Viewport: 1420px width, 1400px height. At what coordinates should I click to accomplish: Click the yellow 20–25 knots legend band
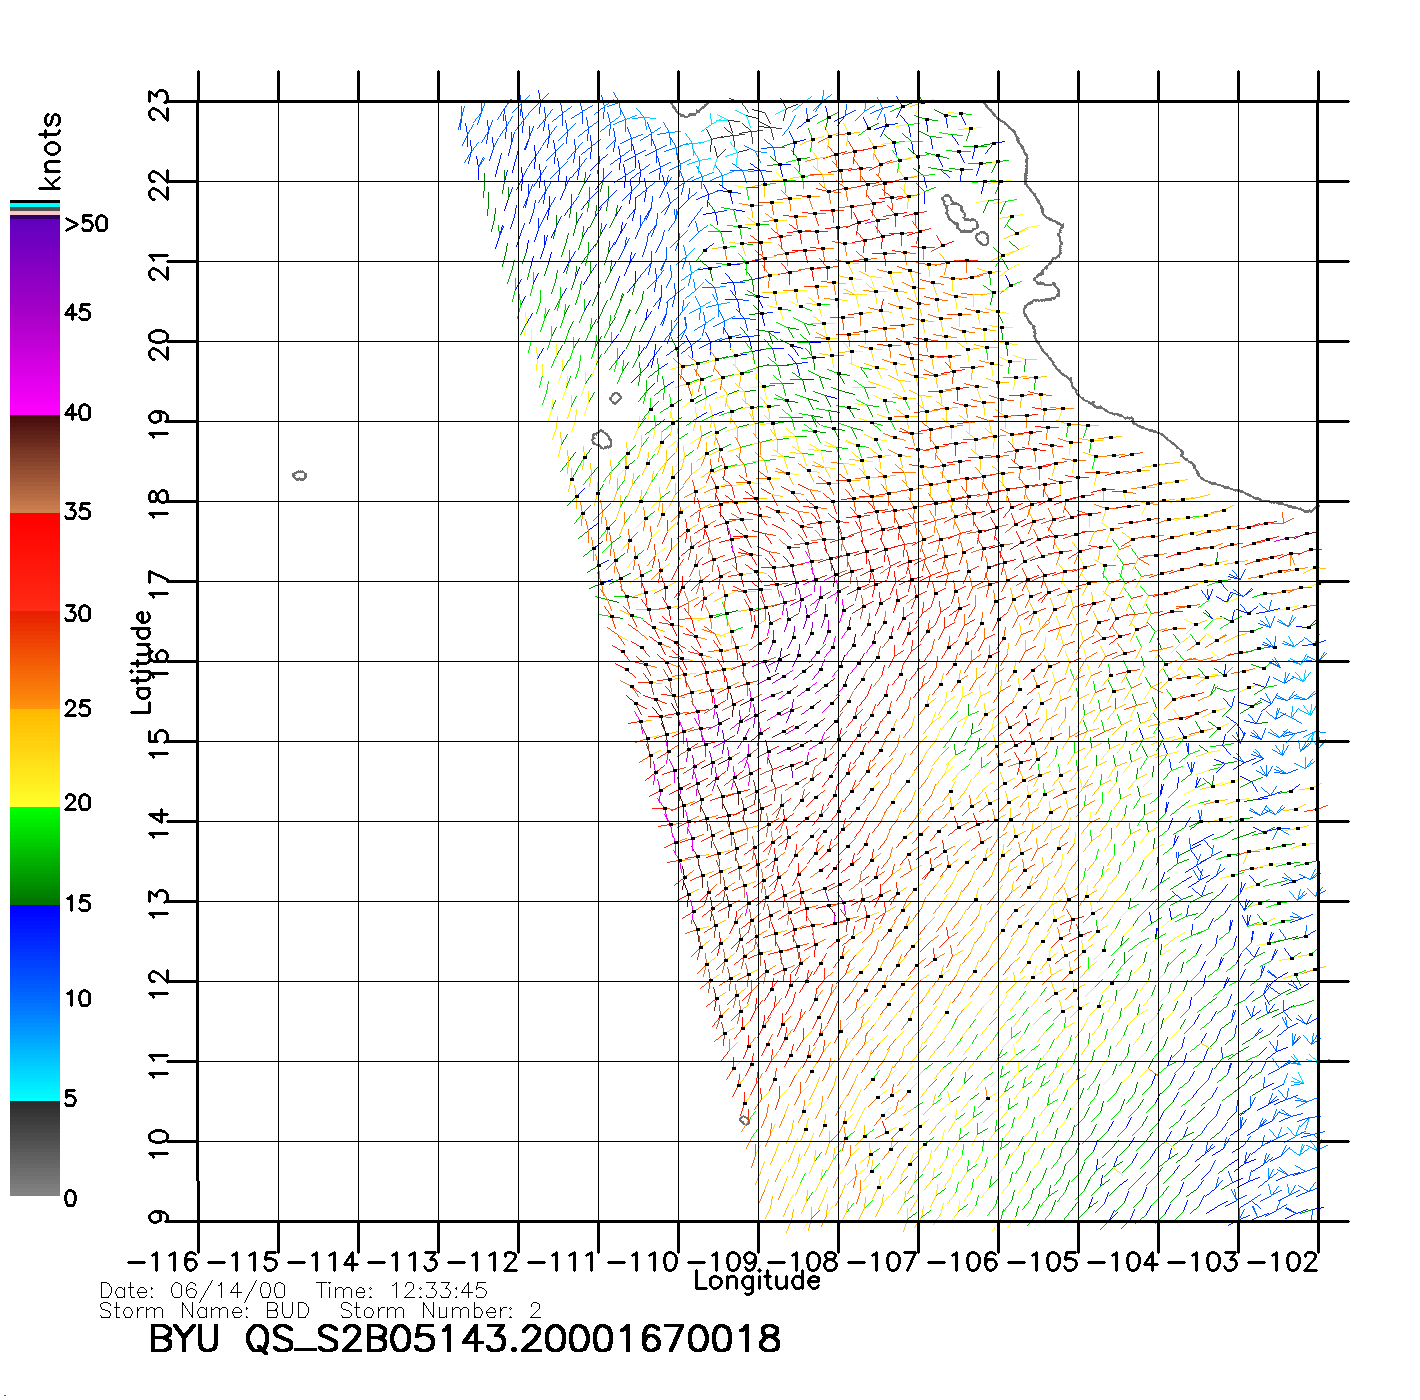coord(35,757)
